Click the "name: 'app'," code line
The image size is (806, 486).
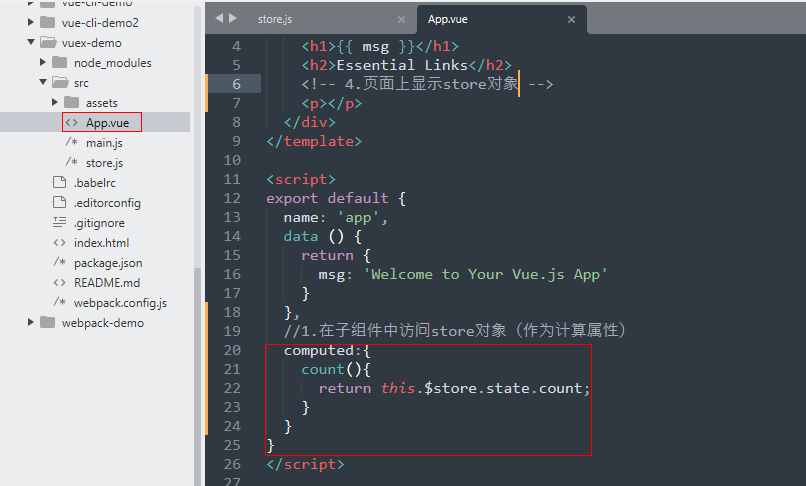click(x=336, y=218)
